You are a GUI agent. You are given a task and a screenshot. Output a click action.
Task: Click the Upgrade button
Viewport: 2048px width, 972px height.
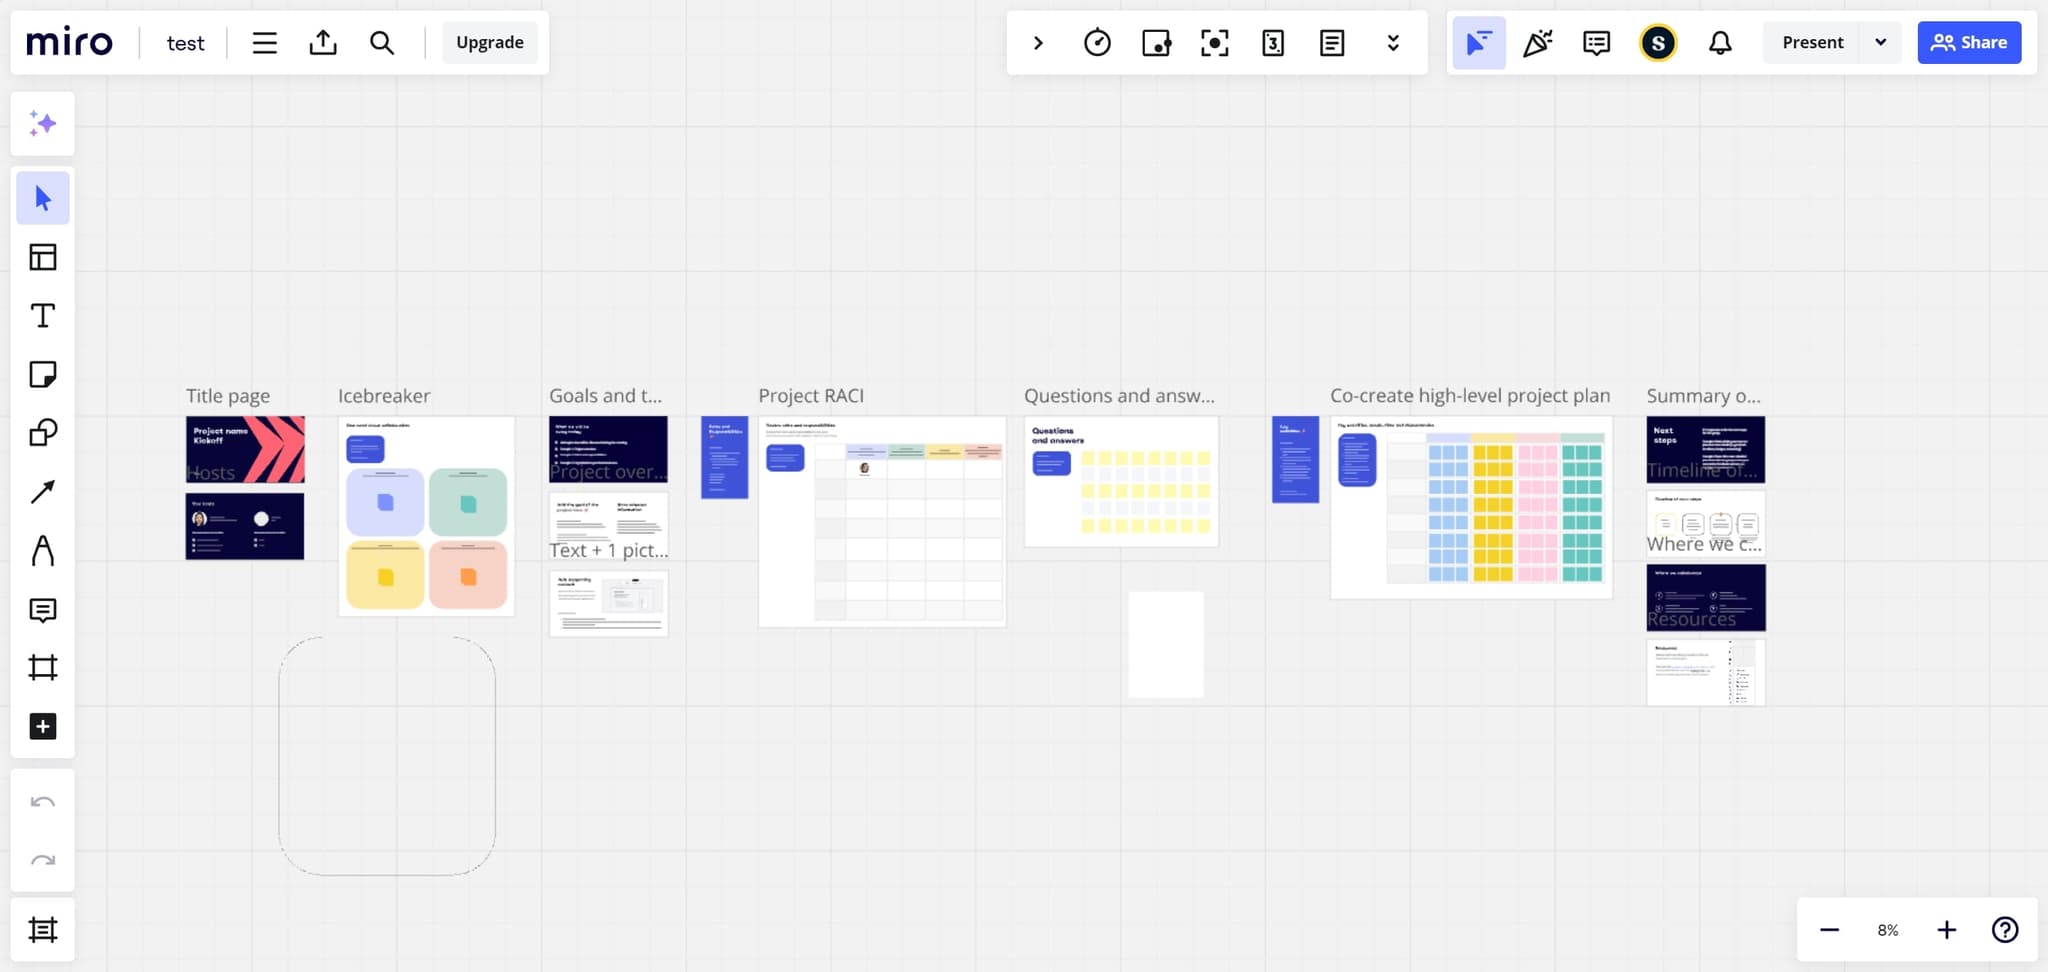point(489,43)
